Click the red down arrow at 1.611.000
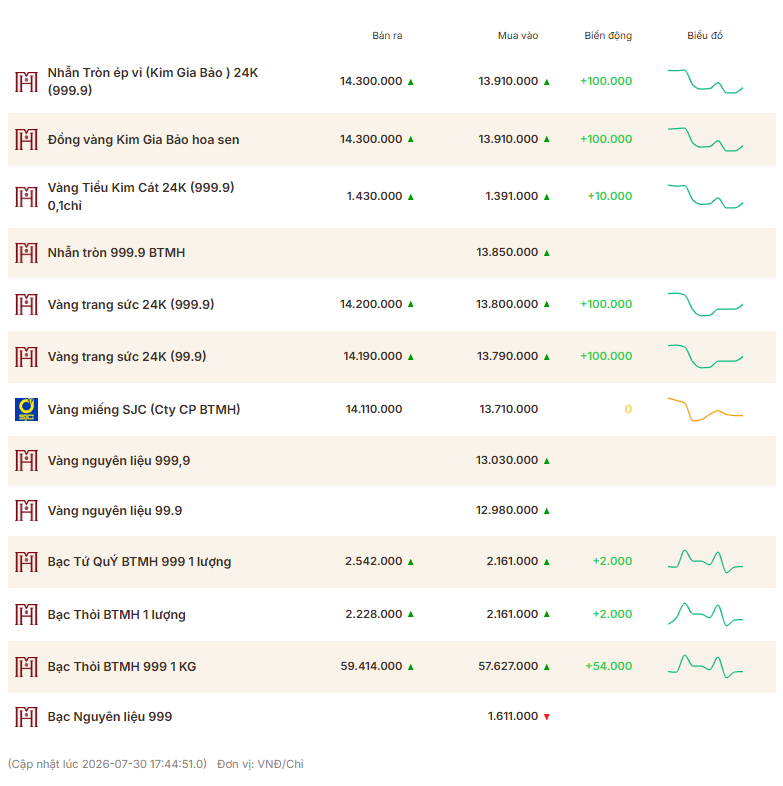The width and height of the screenshot is (783, 786). pyautogui.click(x=547, y=717)
